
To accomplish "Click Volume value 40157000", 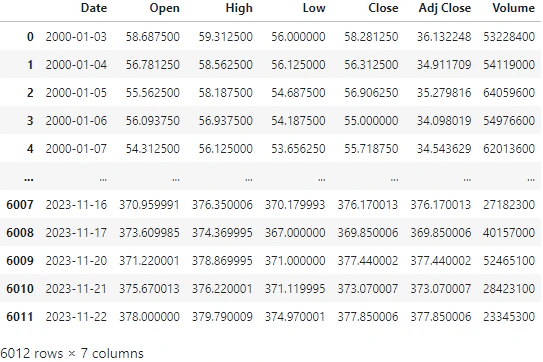I will (509, 233).
